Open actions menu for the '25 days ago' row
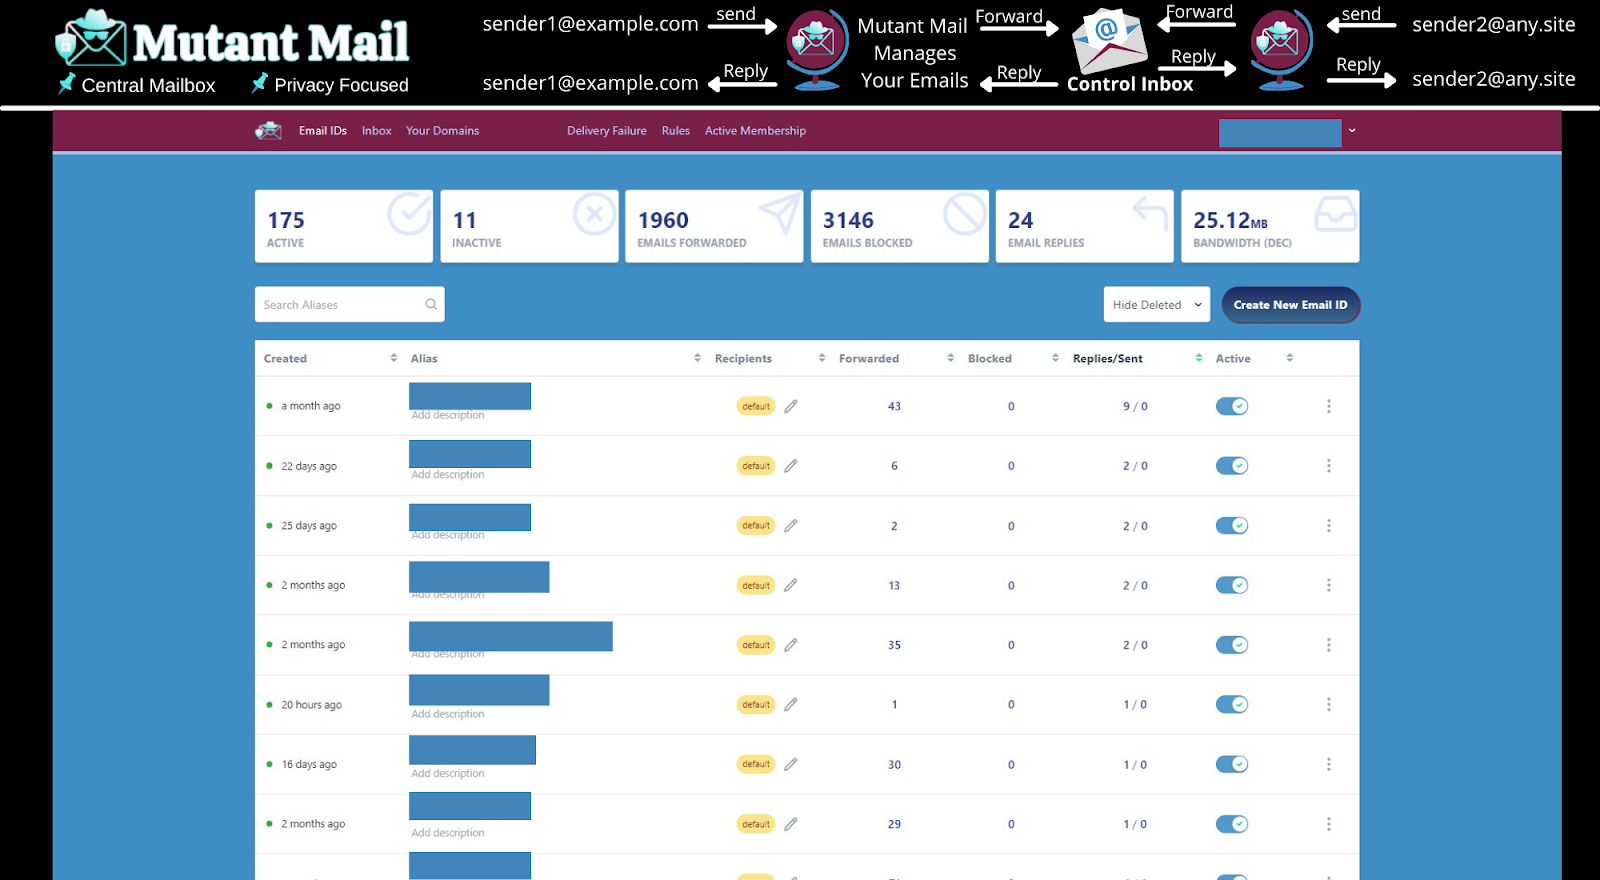 (1329, 526)
